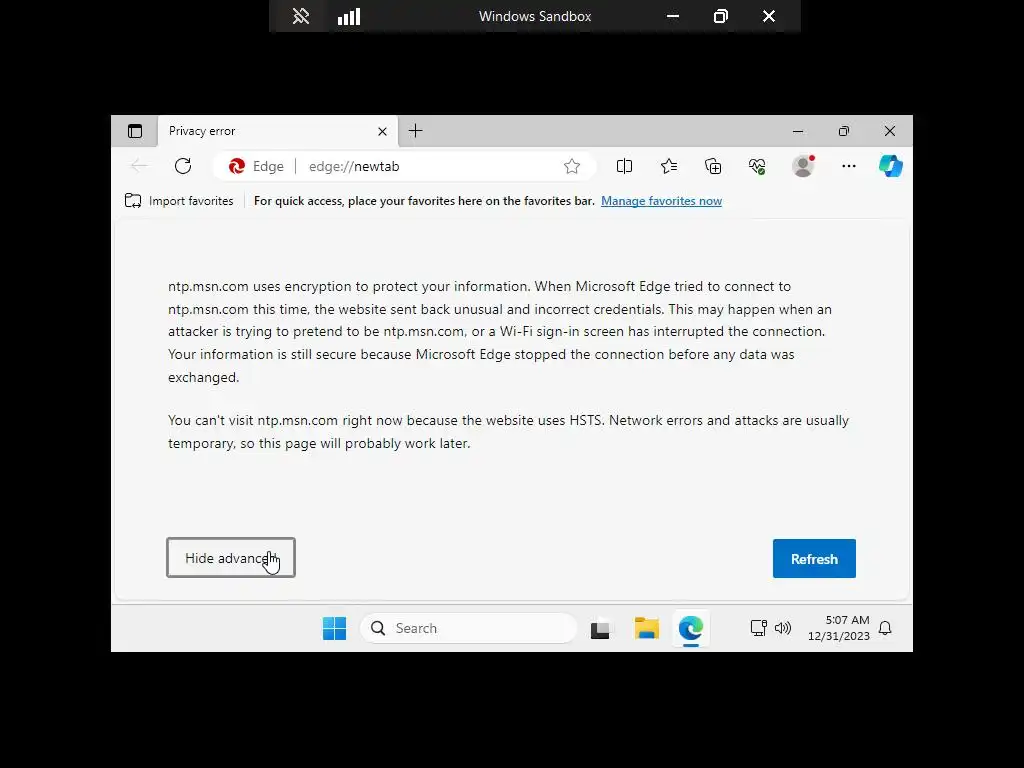Click Import favorites in favorites bar
1024x768 pixels.
[x=179, y=201]
